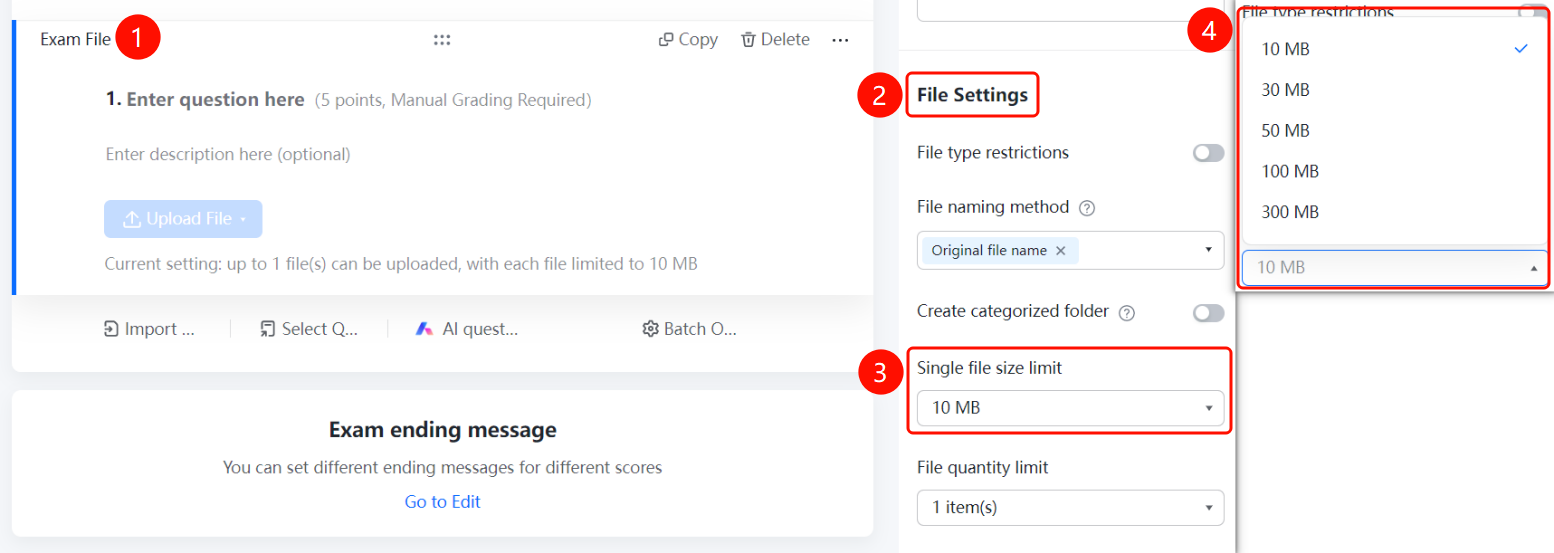Collapse the open 10 MB size dropdown field

[1394, 268]
